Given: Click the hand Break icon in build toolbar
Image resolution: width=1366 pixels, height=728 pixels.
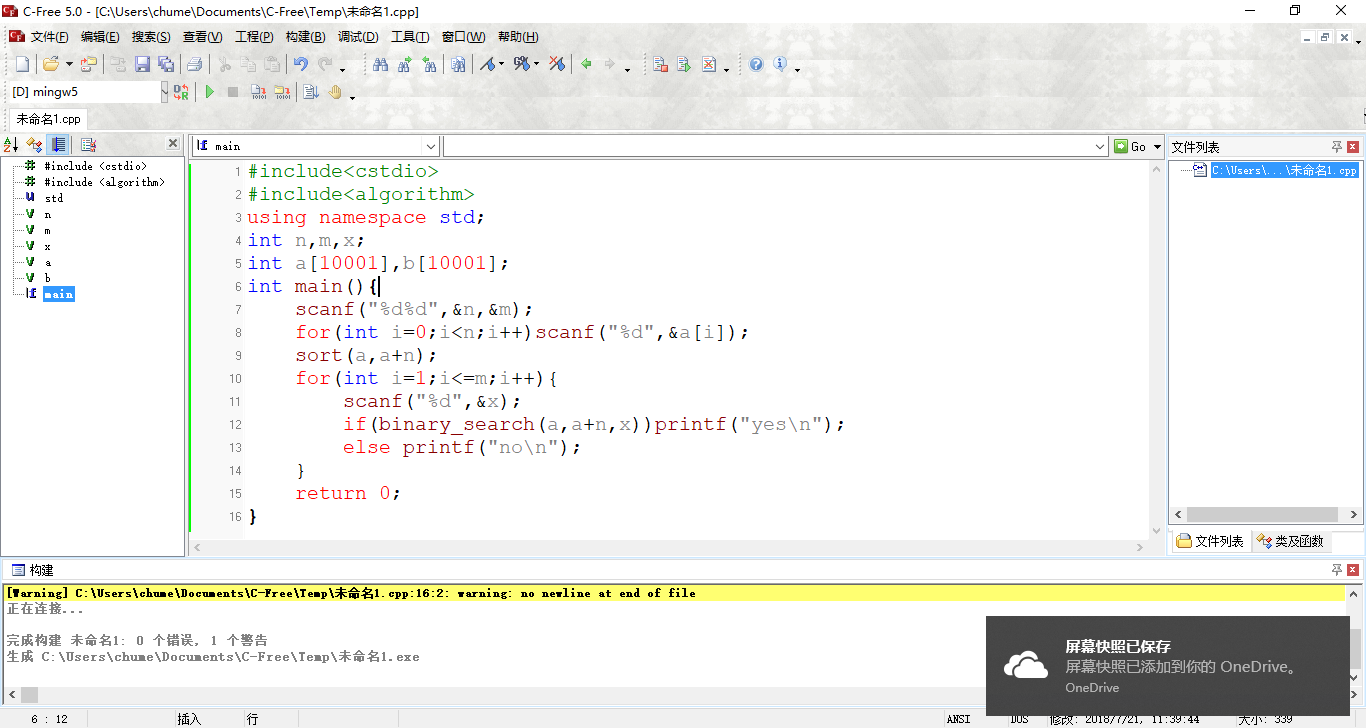Looking at the screenshot, I should click(x=335, y=92).
